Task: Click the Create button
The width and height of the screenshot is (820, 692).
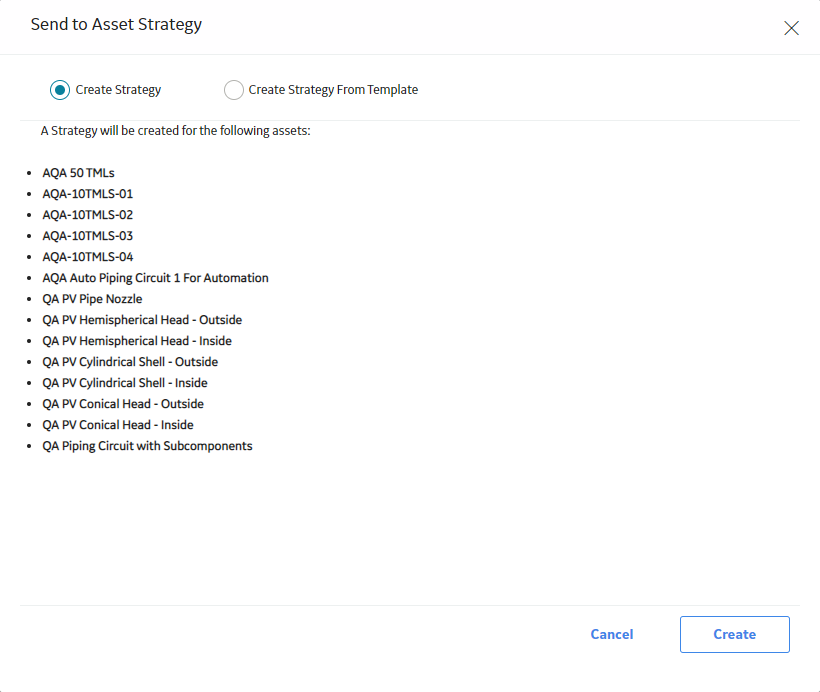Action: 734,634
